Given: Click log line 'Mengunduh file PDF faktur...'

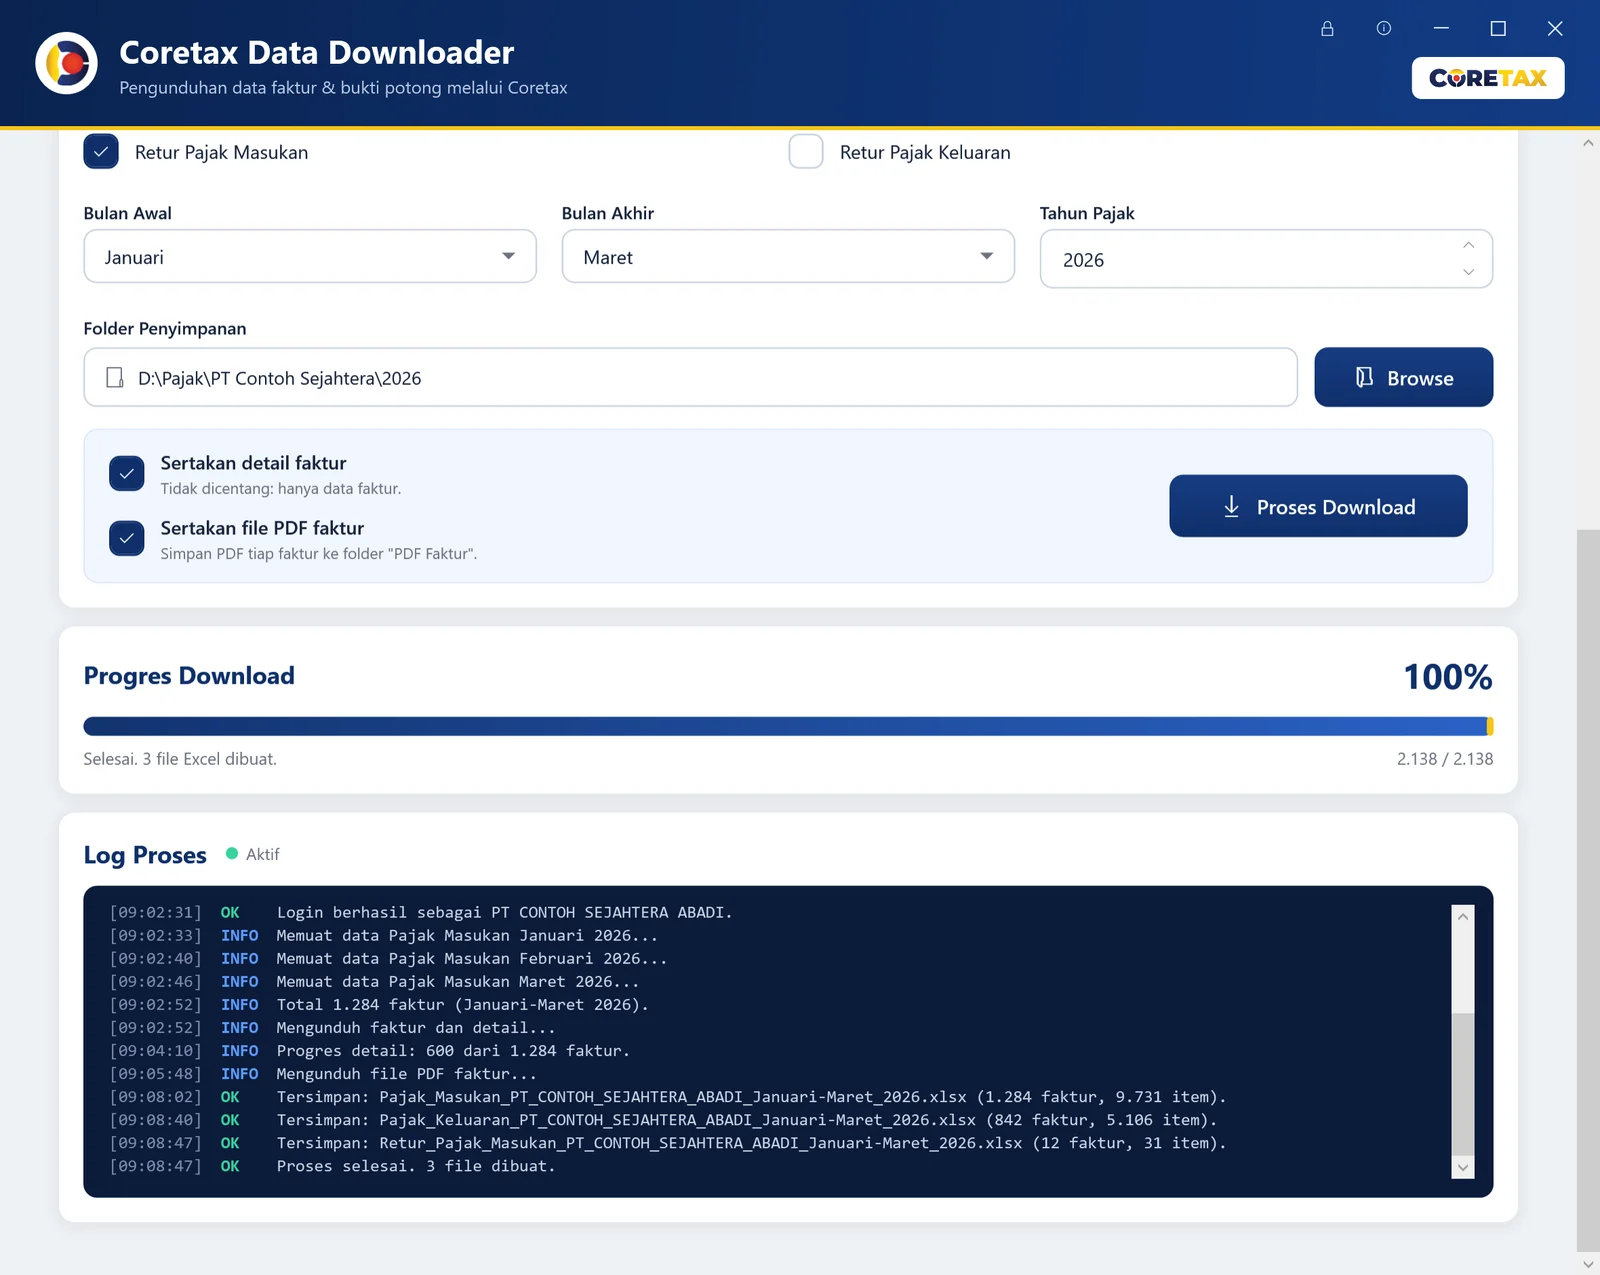Looking at the screenshot, I should pos(406,1074).
